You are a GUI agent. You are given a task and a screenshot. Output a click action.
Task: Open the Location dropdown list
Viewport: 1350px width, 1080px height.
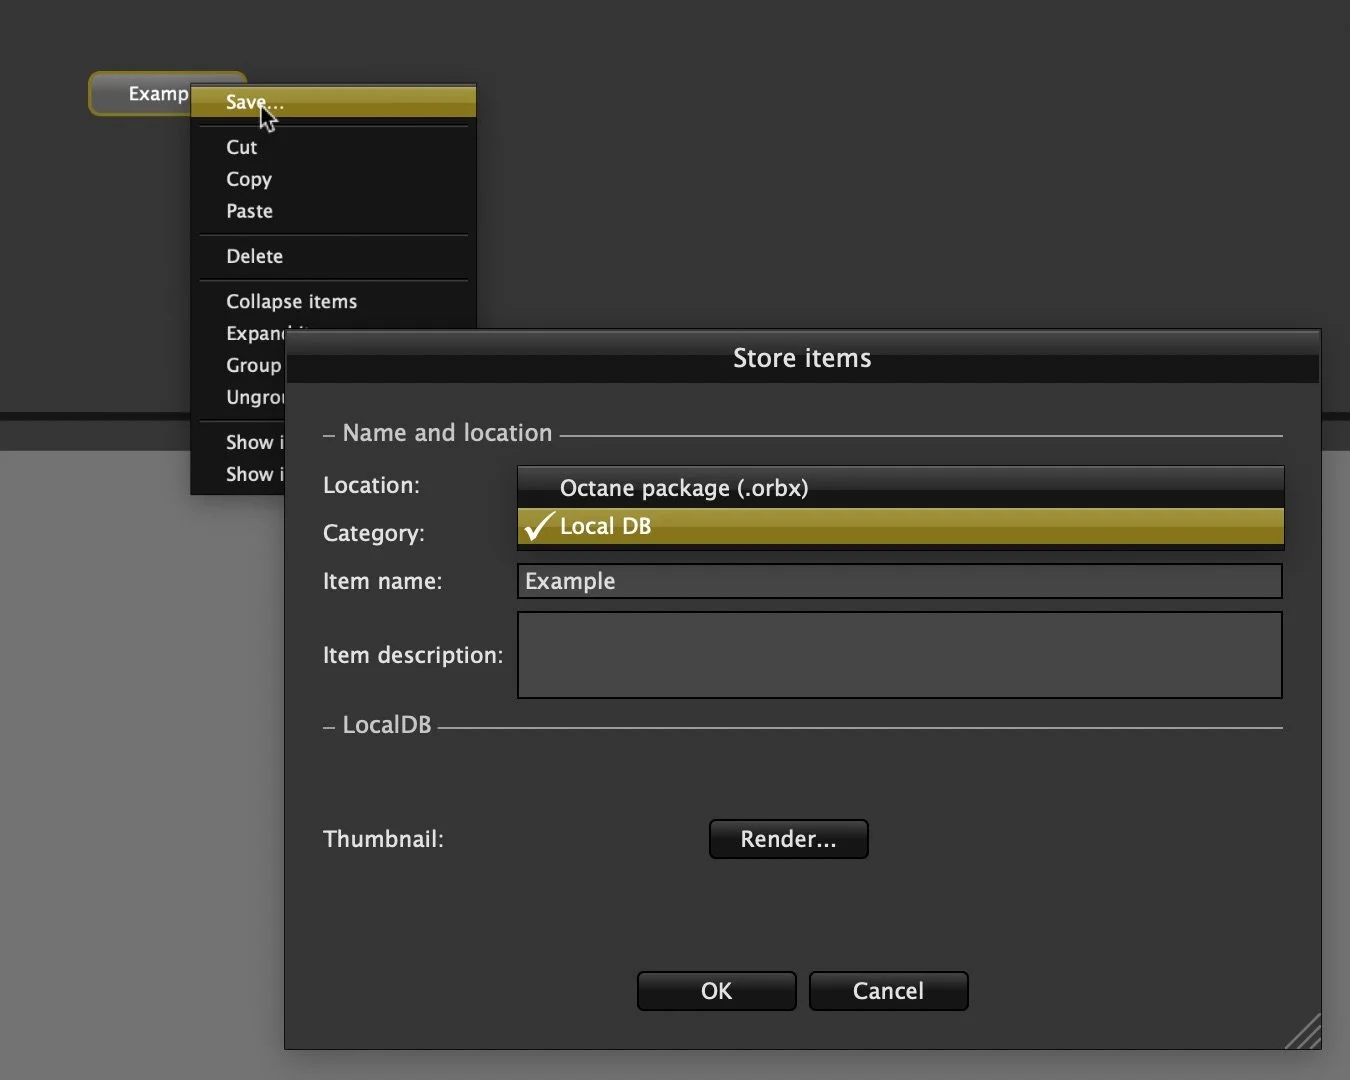[898, 488]
